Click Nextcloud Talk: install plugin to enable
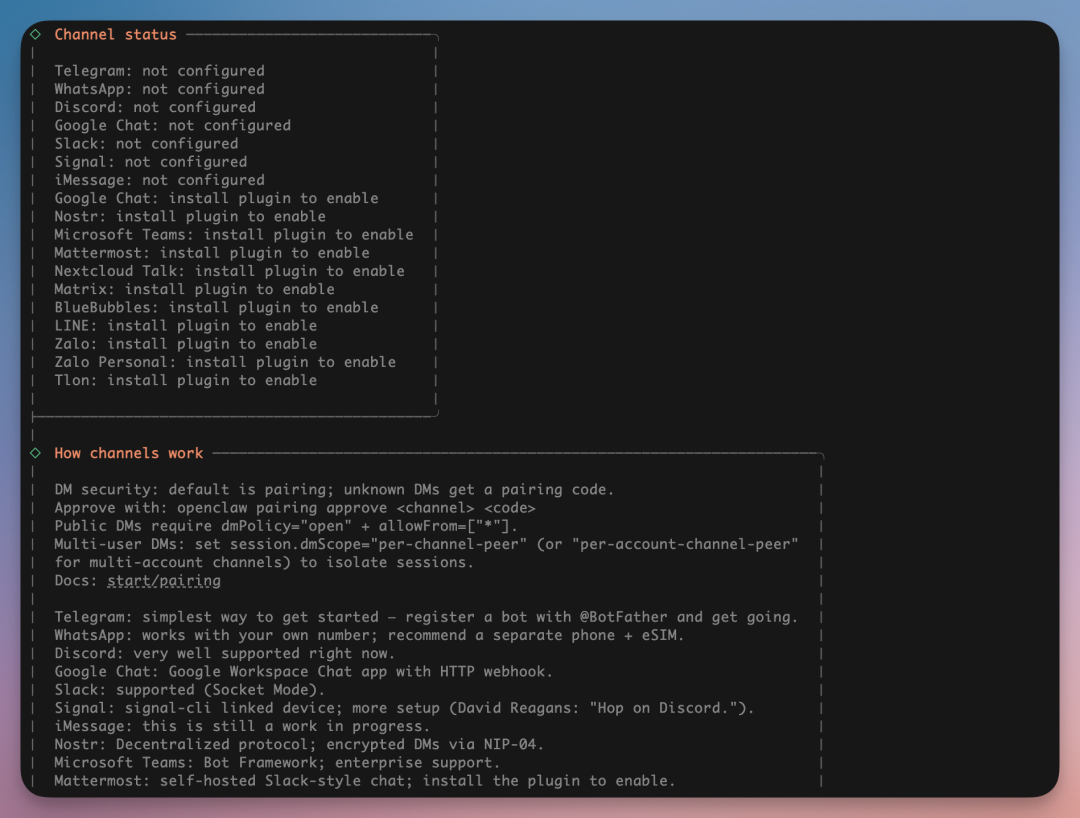1080x818 pixels. (229, 271)
